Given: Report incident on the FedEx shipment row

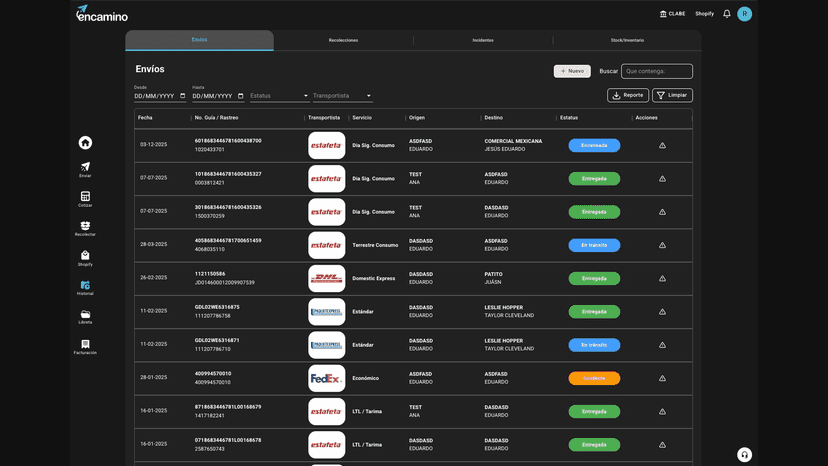Looking at the screenshot, I should [x=662, y=378].
